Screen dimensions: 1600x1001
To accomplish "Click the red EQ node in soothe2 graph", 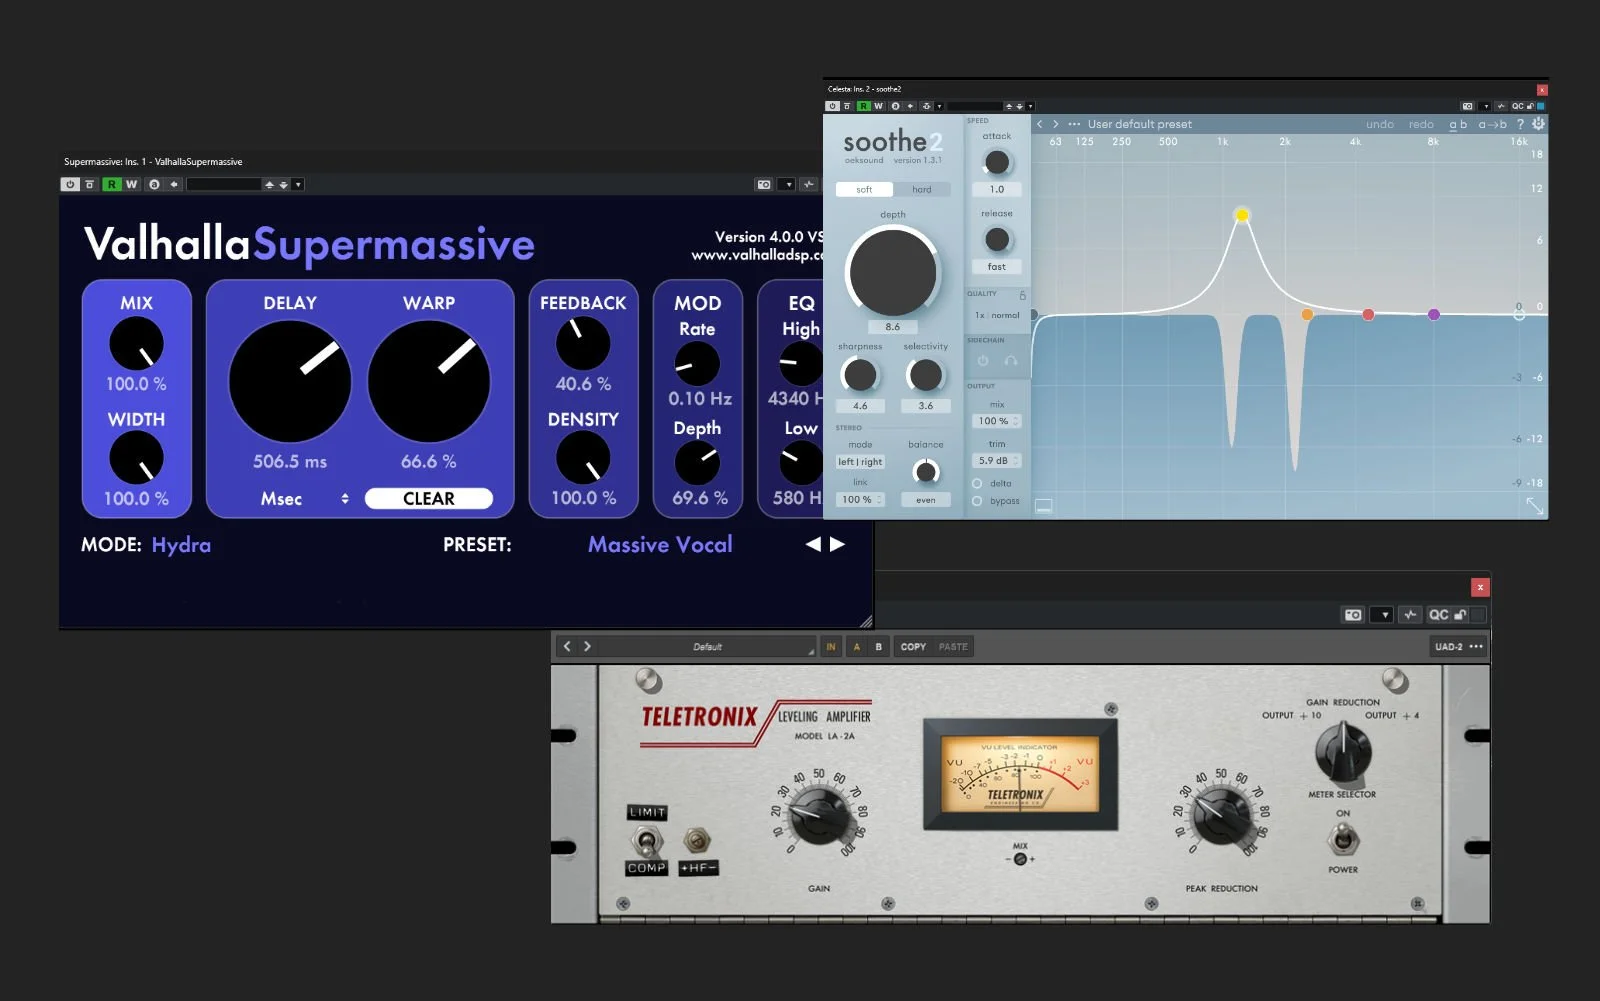I will 1368,314.
